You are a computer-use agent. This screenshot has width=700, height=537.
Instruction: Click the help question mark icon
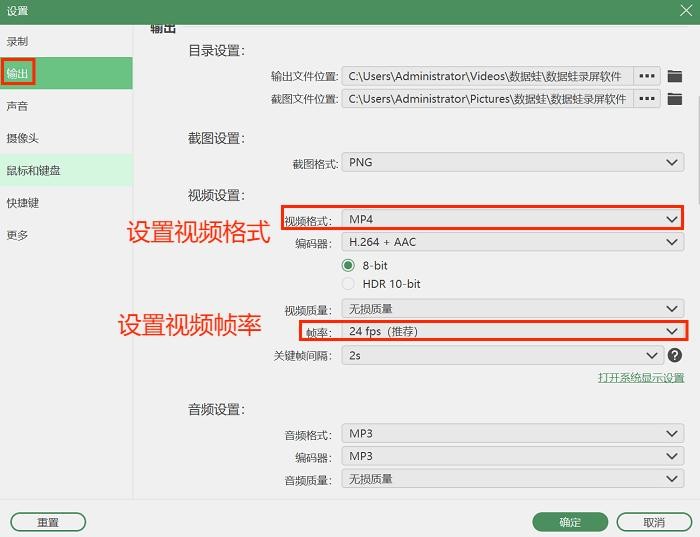click(675, 355)
